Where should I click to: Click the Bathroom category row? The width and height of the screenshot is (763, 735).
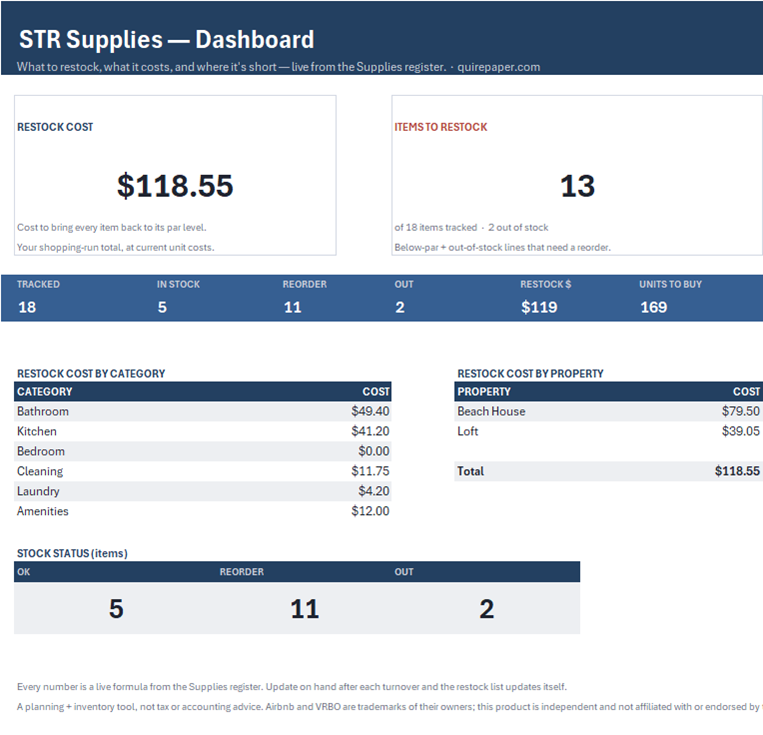tap(202, 411)
